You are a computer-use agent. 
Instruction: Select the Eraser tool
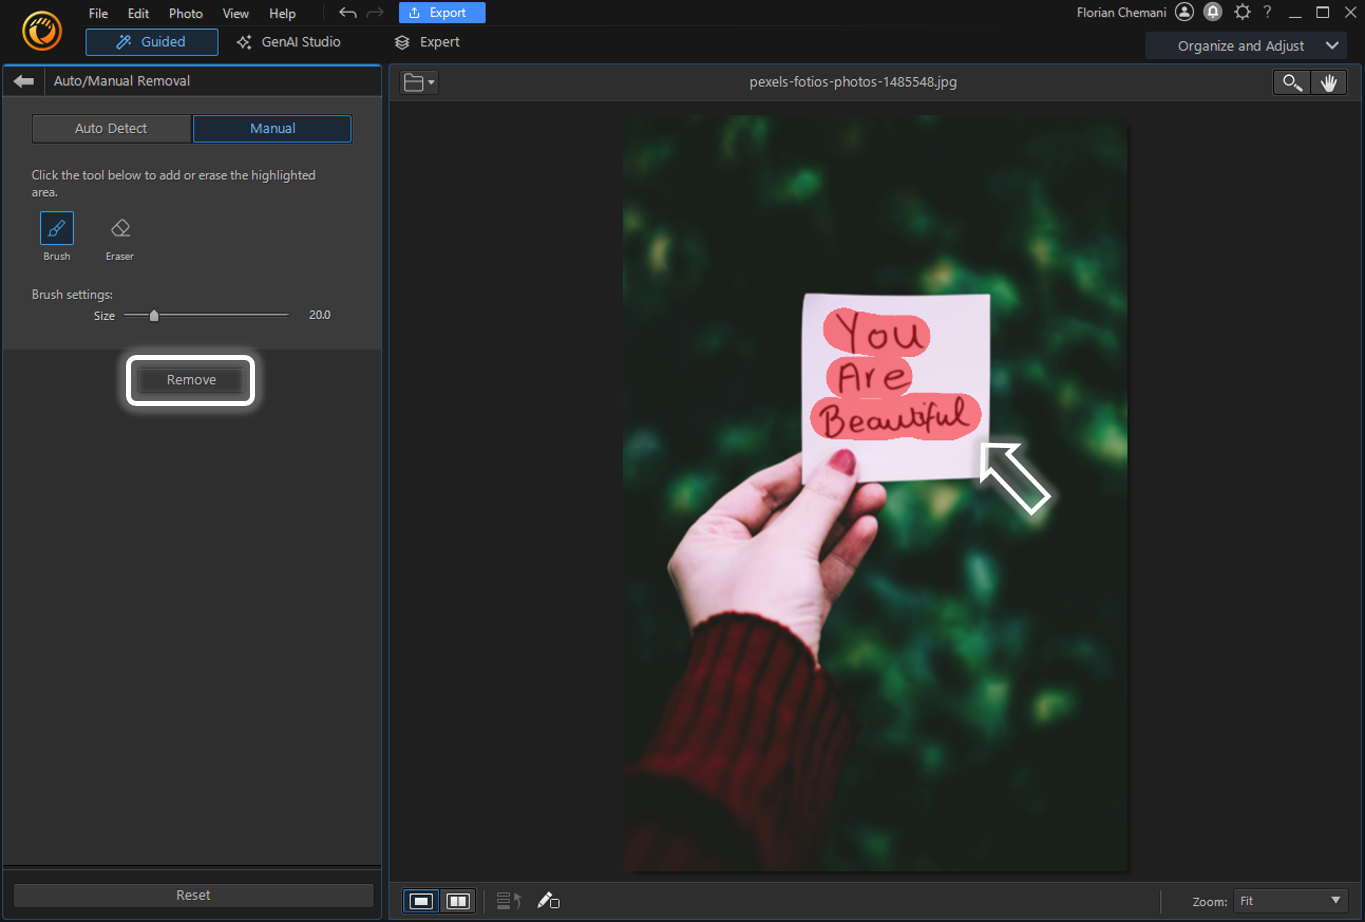pyautogui.click(x=119, y=228)
